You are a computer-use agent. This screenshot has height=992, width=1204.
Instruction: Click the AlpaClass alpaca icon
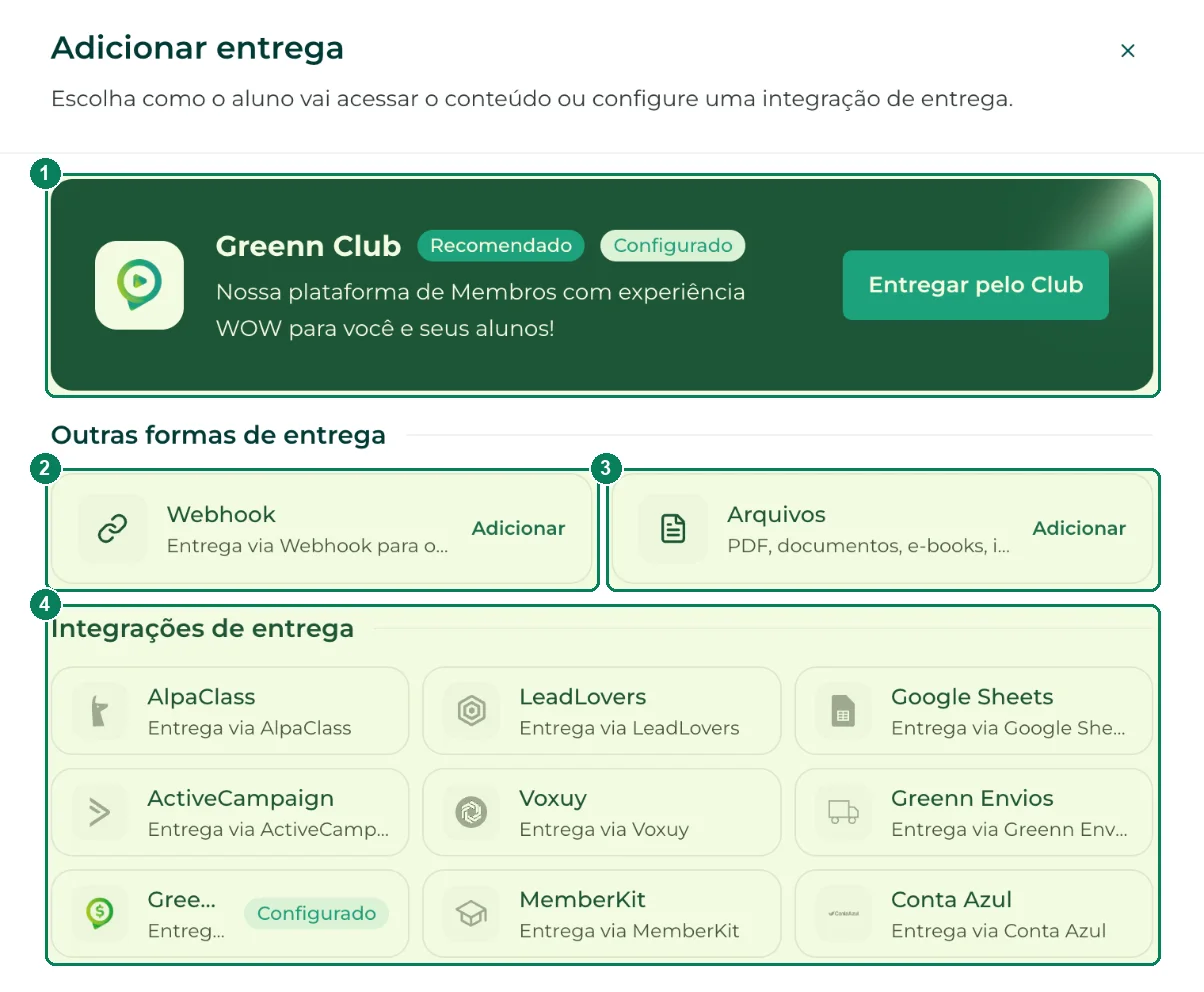(100, 711)
